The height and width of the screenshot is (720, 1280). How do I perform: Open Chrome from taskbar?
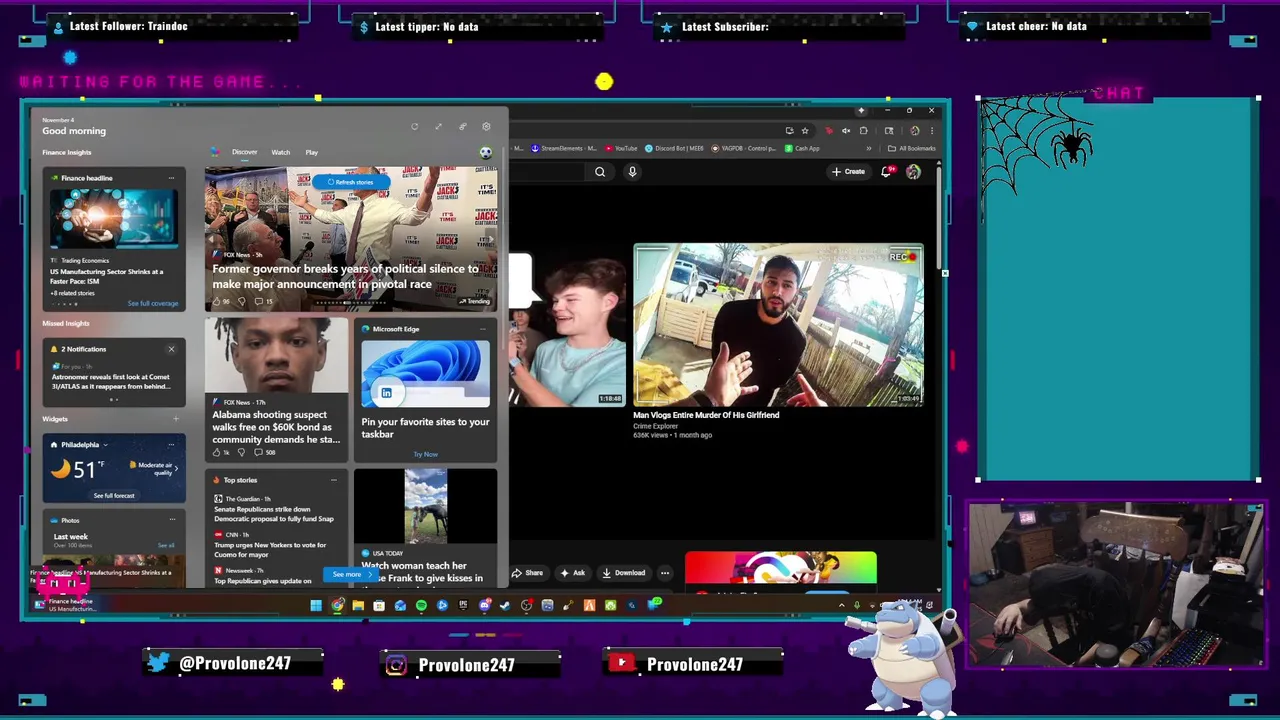(x=337, y=605)
